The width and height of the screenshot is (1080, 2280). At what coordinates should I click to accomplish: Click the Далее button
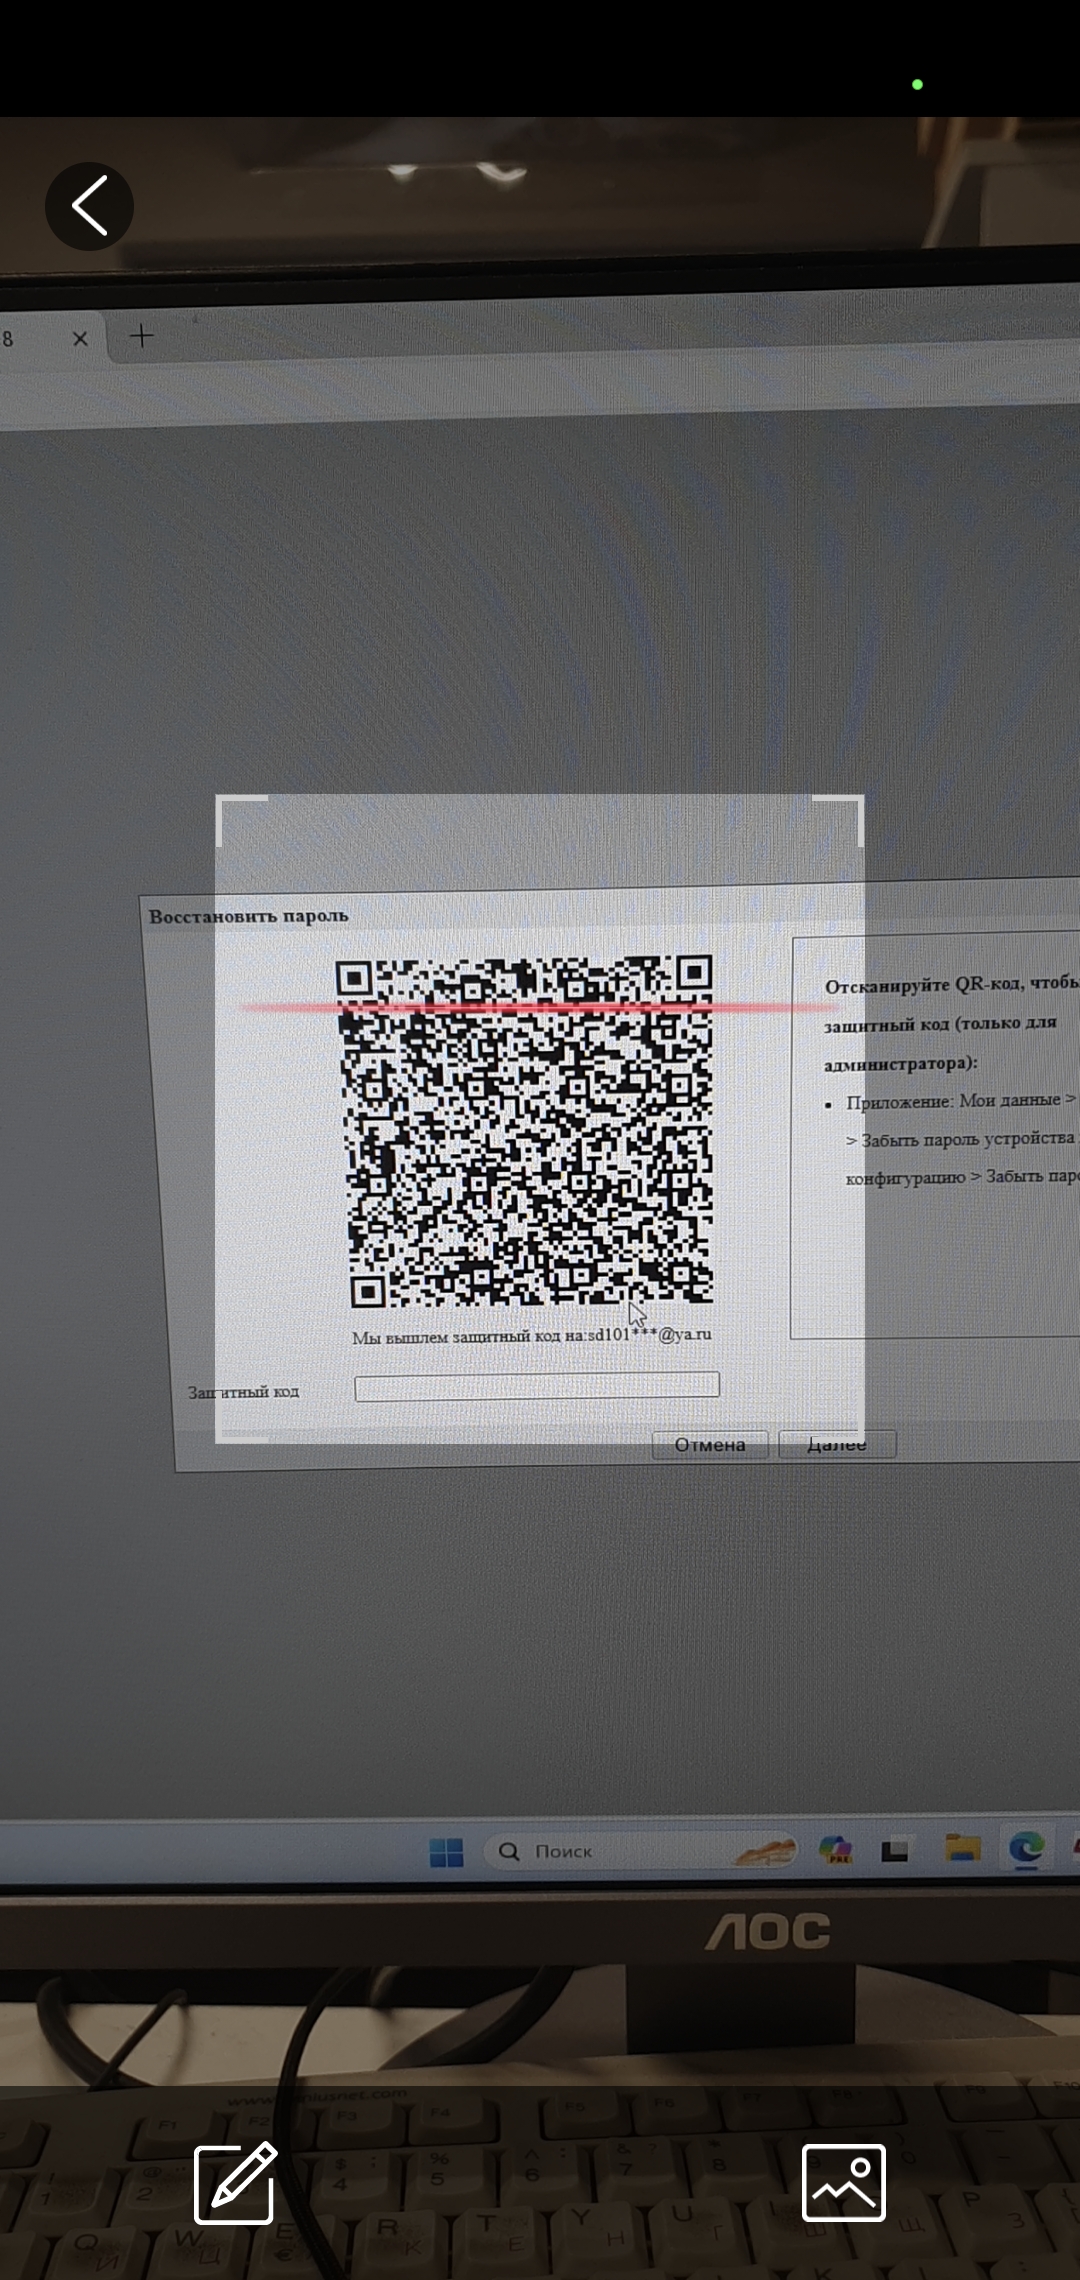coord(837,1444)
